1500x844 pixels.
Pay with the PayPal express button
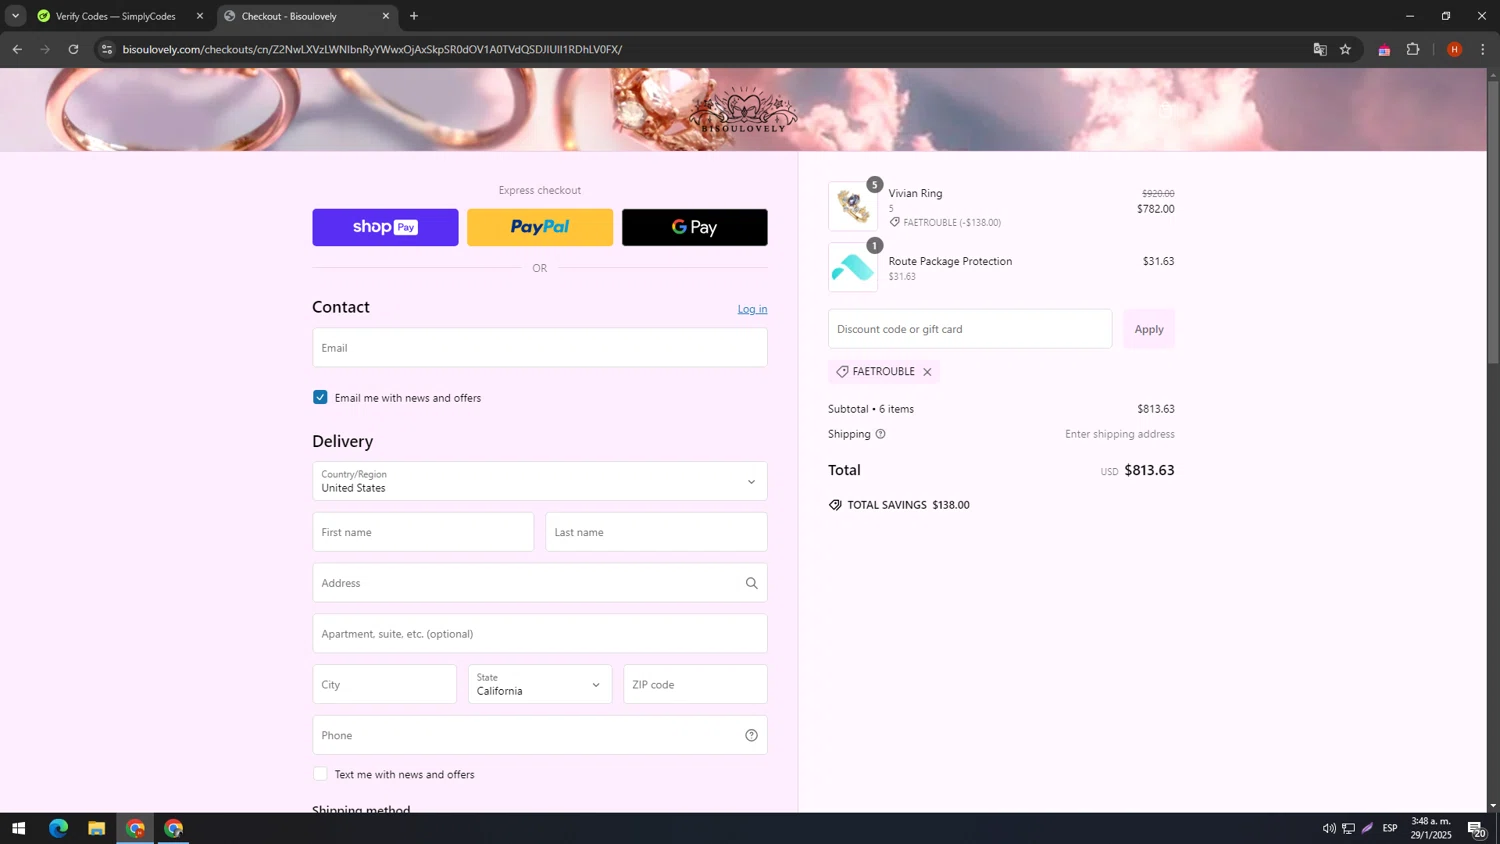(540, 227)
